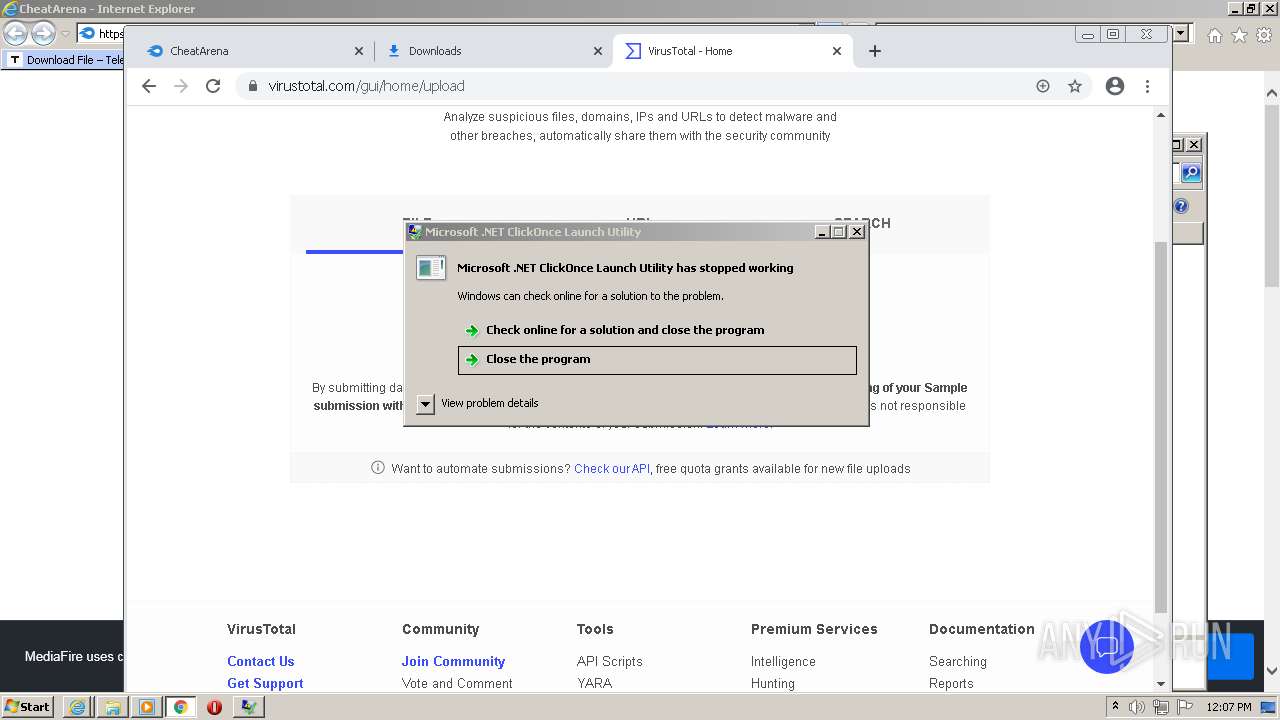Open the Check our API link
Screen dimensions: 1280x720
coord(612,468)
